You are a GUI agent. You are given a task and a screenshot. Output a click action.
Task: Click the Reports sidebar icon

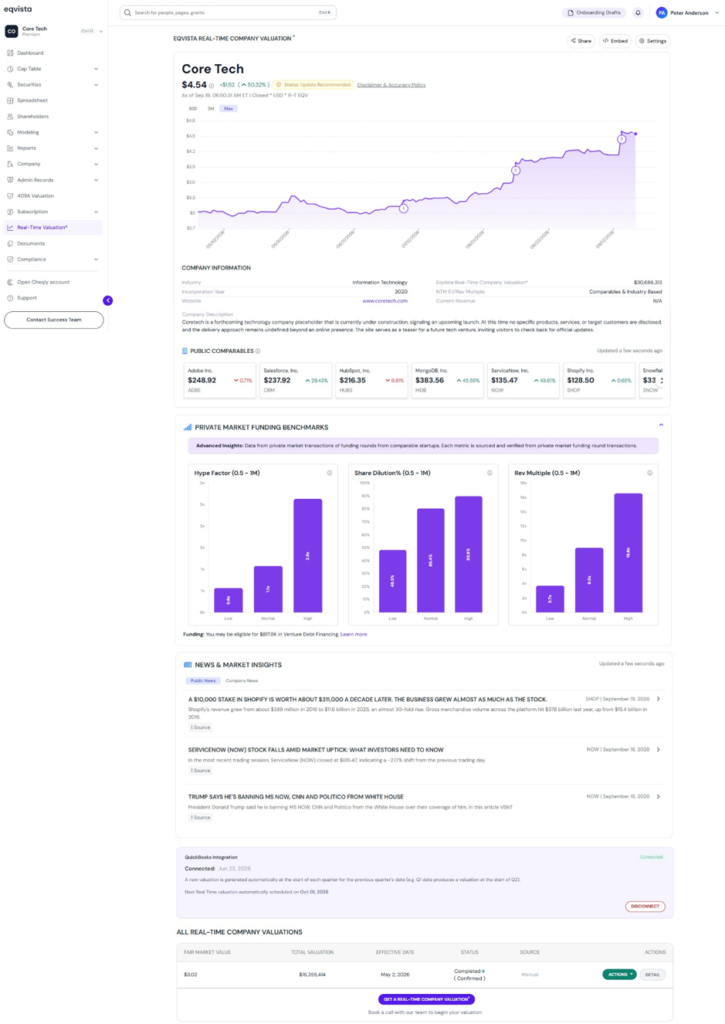[10, 148]
